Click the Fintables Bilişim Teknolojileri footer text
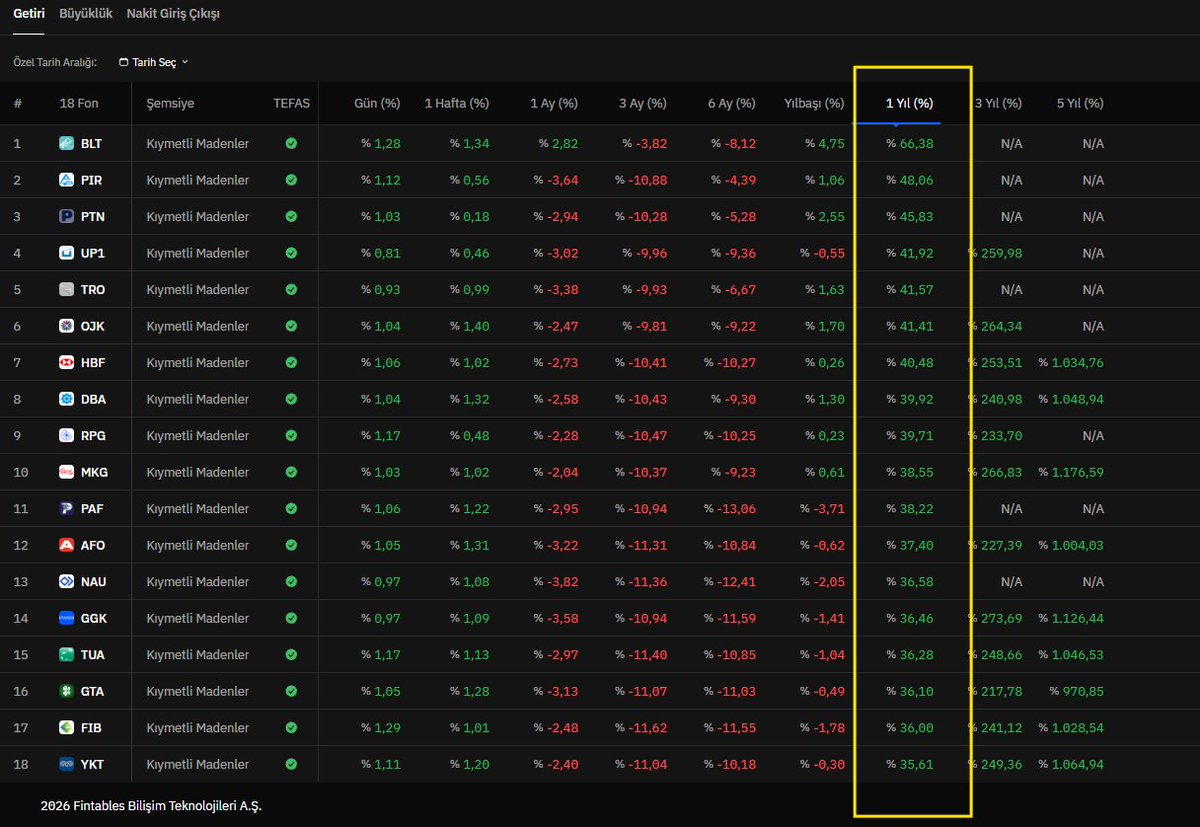Screen dimensions: 1200x827 151,805
